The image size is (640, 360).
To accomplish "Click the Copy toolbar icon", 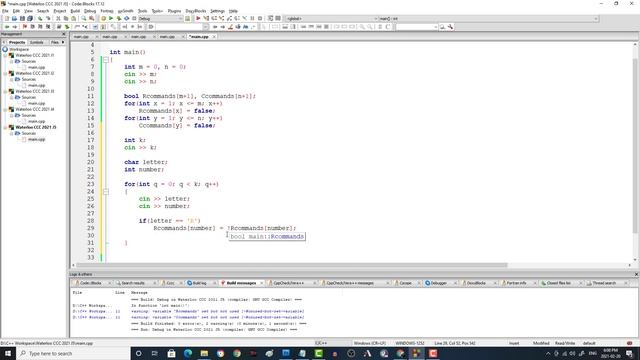I will pyautogui.click(x=66, y=18).
